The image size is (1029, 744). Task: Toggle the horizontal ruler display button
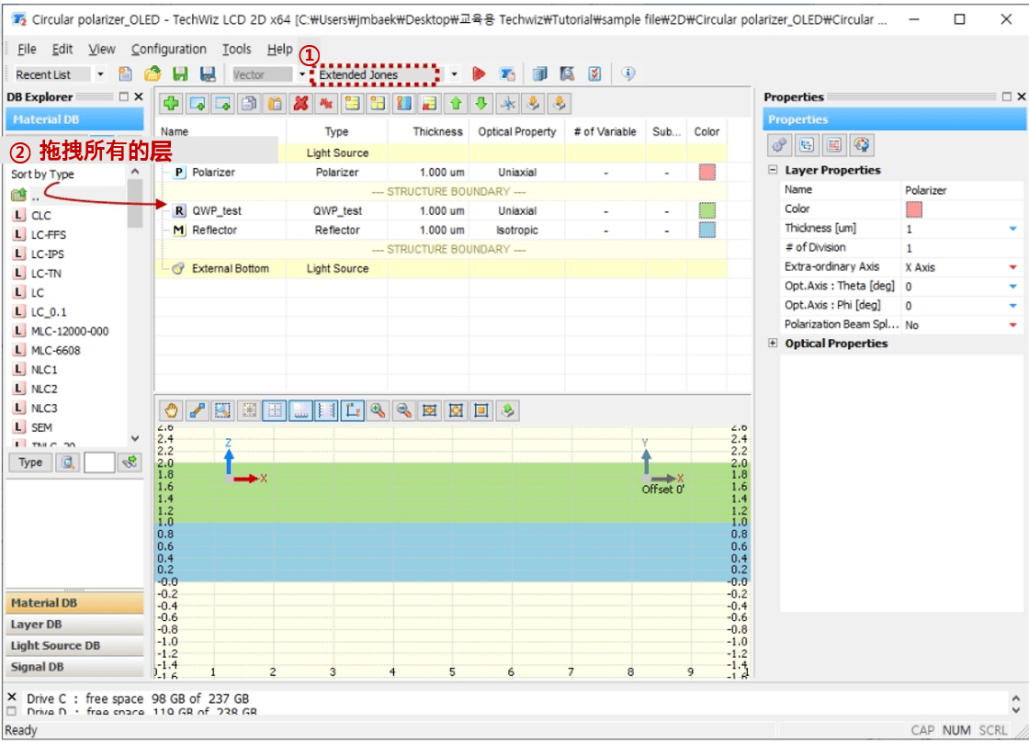coord(301,411)
